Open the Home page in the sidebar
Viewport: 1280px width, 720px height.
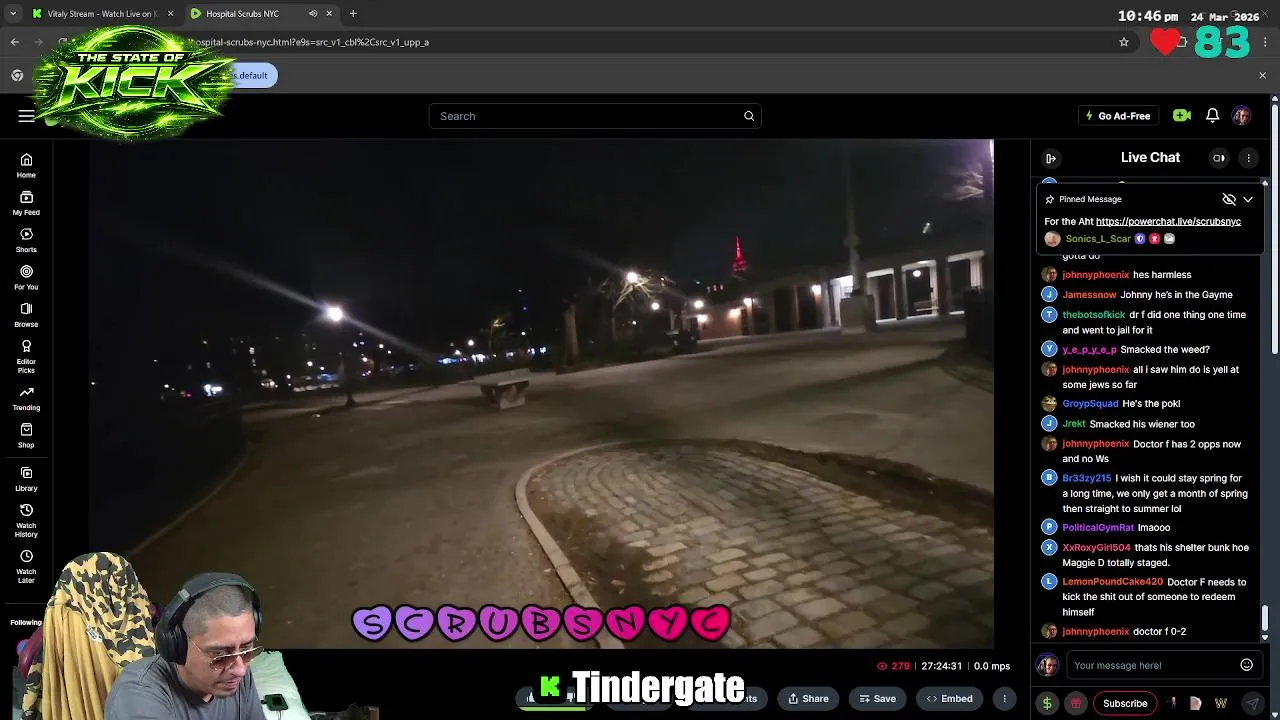coord(26,165)
